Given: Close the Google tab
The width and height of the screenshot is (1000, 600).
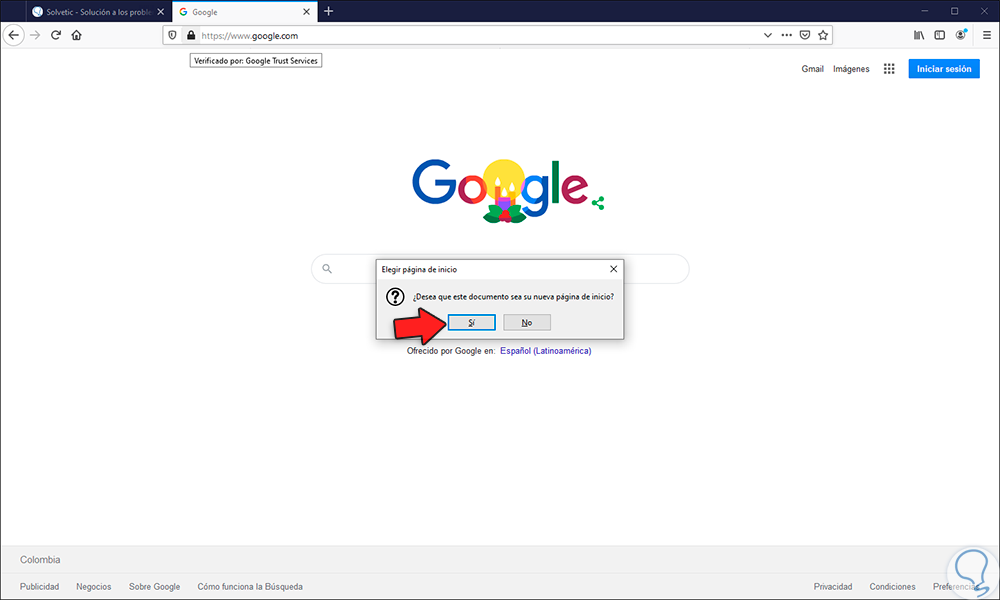Looking at the screenshot, I should point(306,11).
